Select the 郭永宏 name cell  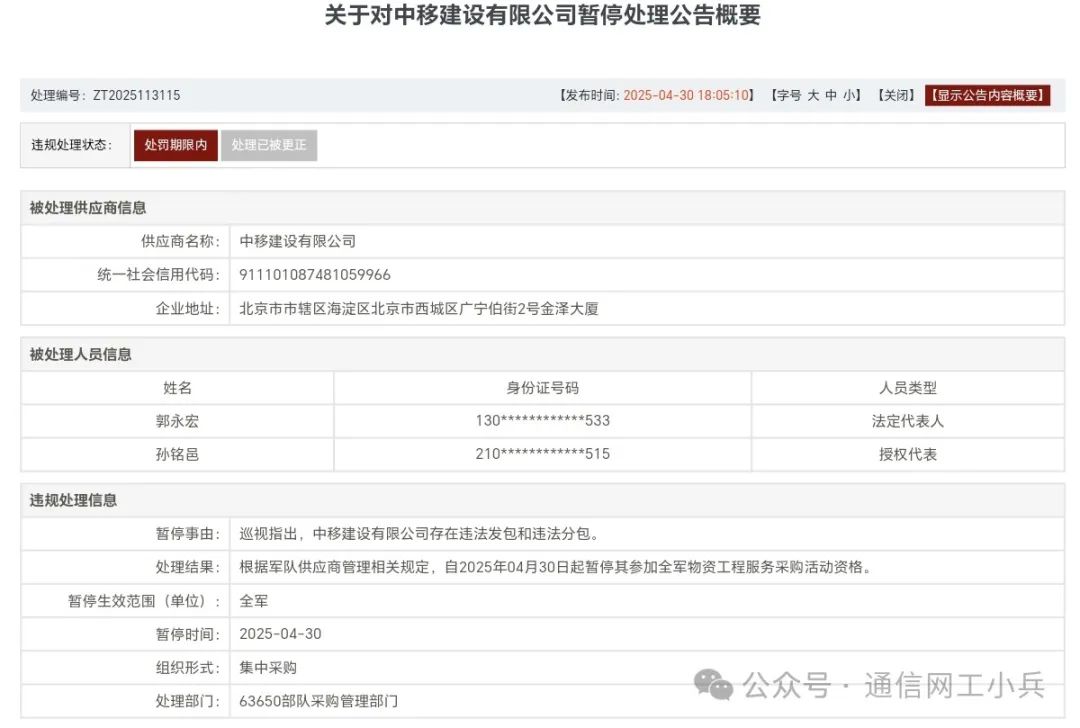(177, 421)
